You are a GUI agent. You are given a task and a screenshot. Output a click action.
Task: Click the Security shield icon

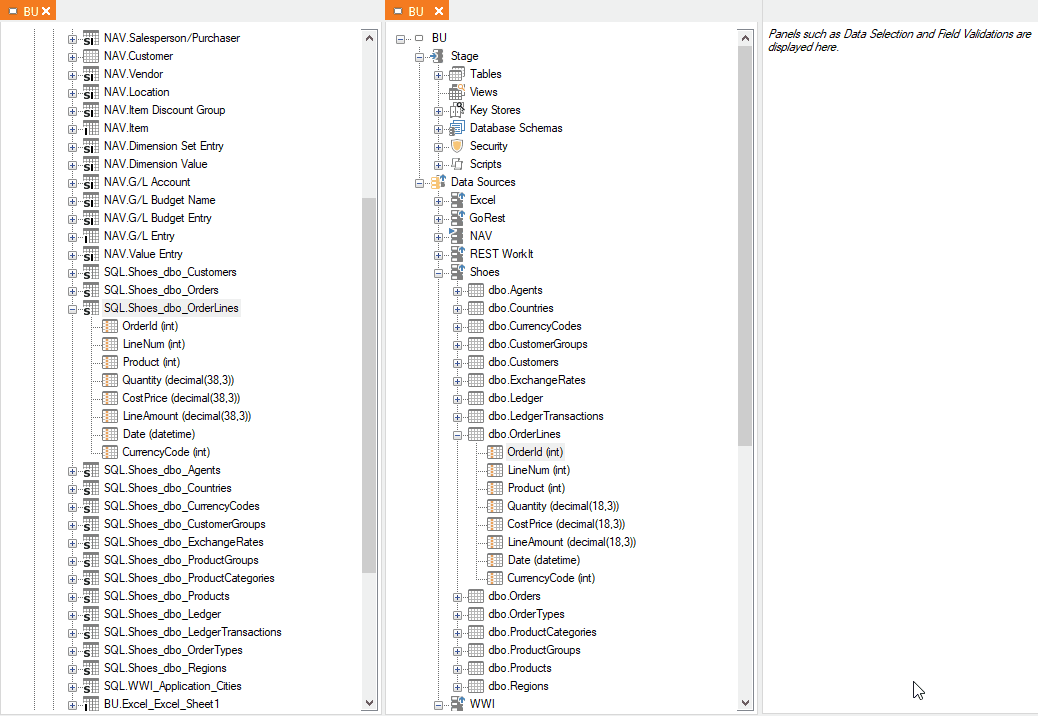457,146
